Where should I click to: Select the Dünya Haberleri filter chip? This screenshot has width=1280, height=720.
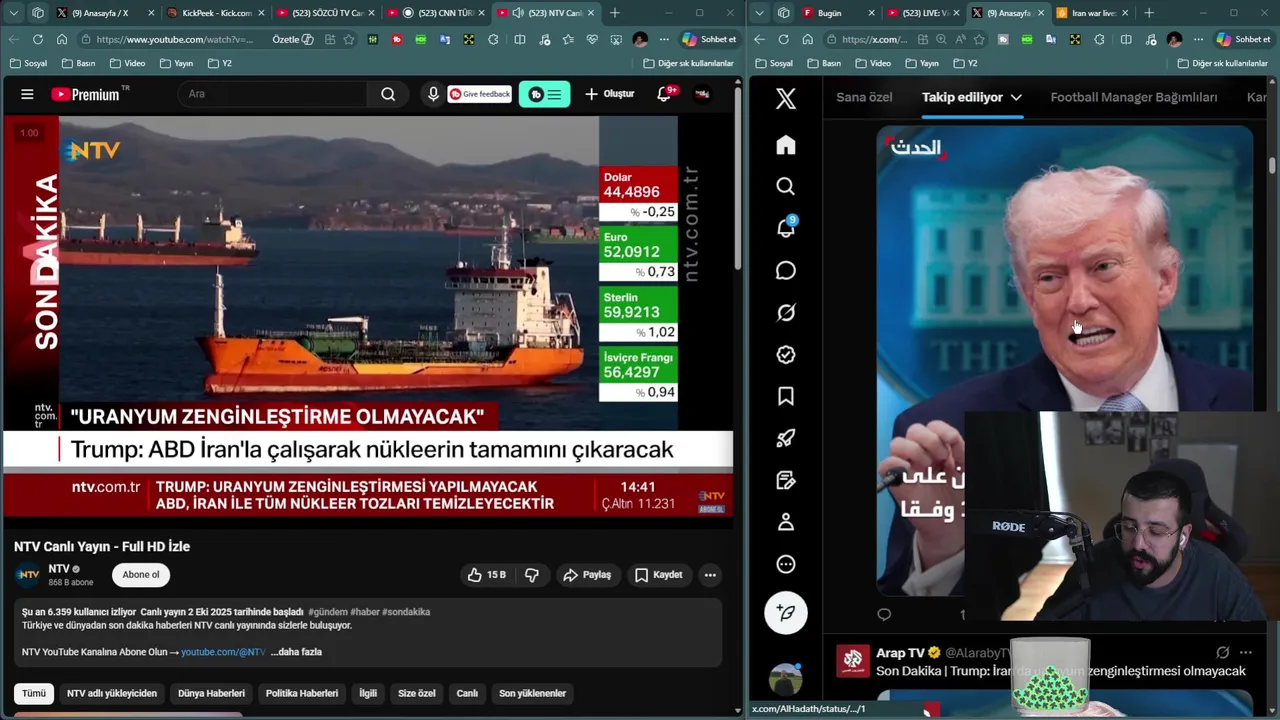[211, 693]
